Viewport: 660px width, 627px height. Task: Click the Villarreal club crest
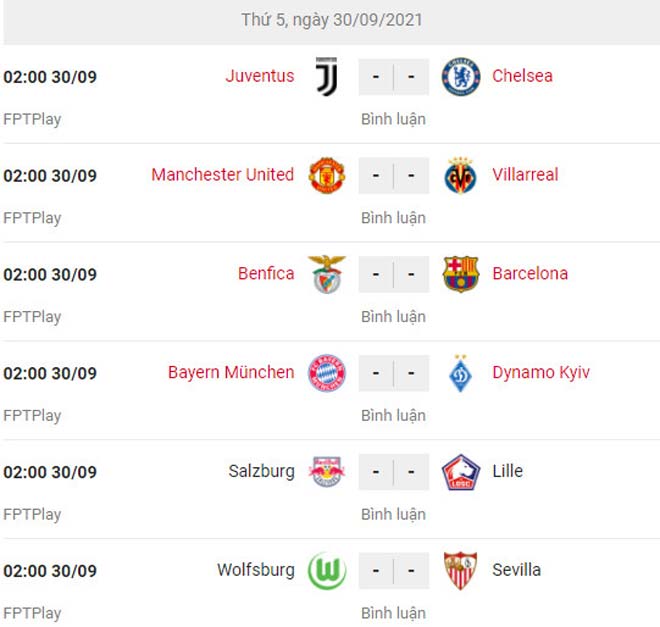click(461, 175)
